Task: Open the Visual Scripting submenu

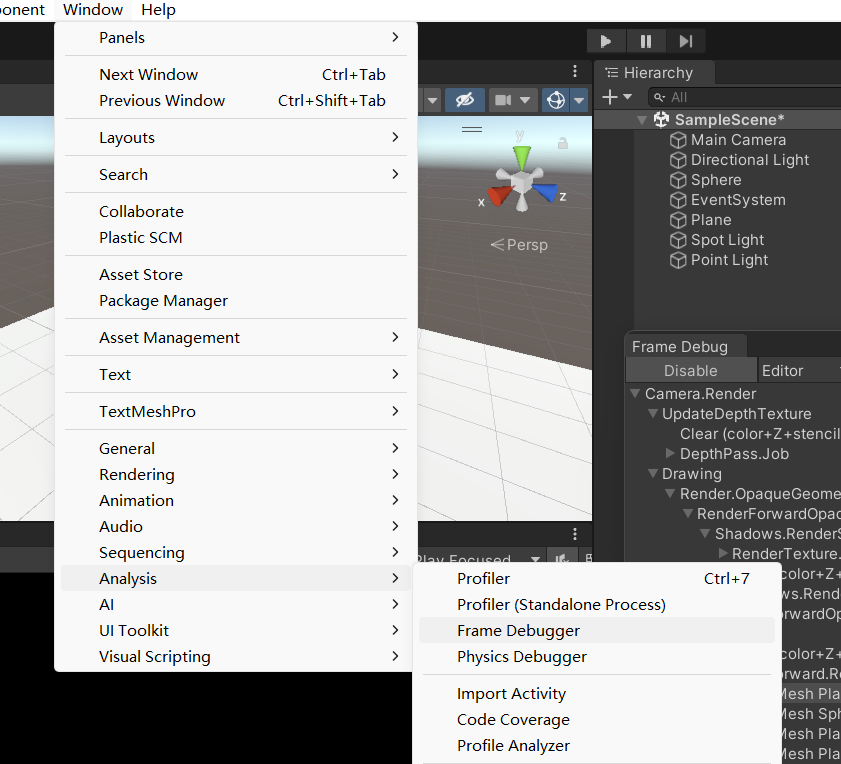Action: click(x=236, y=657)
